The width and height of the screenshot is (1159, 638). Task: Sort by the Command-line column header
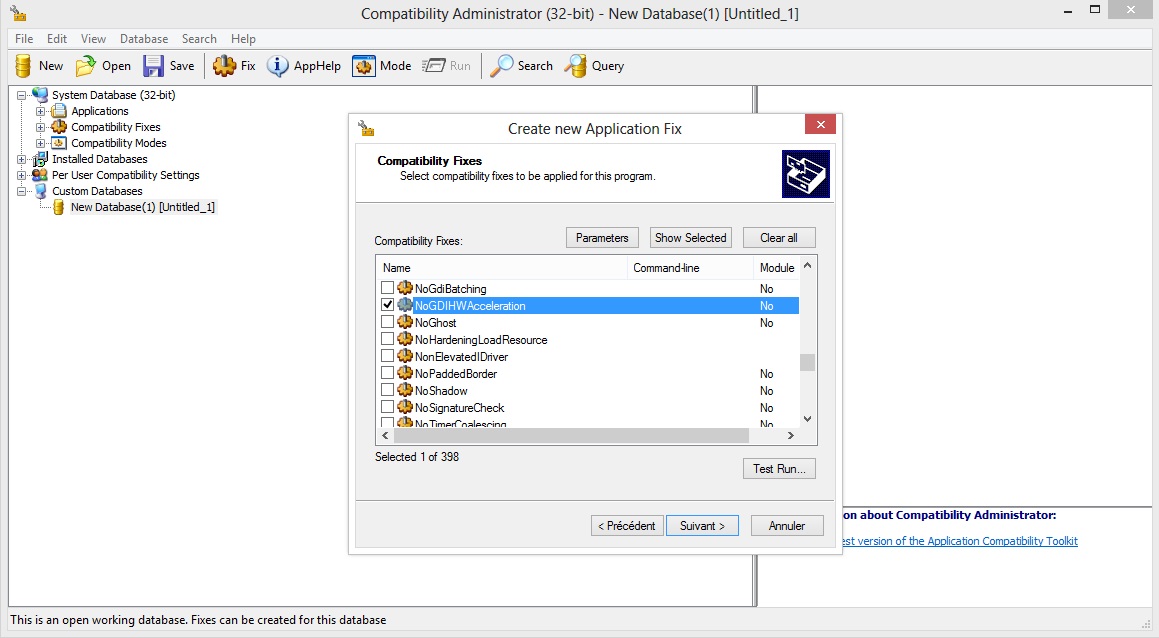click(690, 268)
